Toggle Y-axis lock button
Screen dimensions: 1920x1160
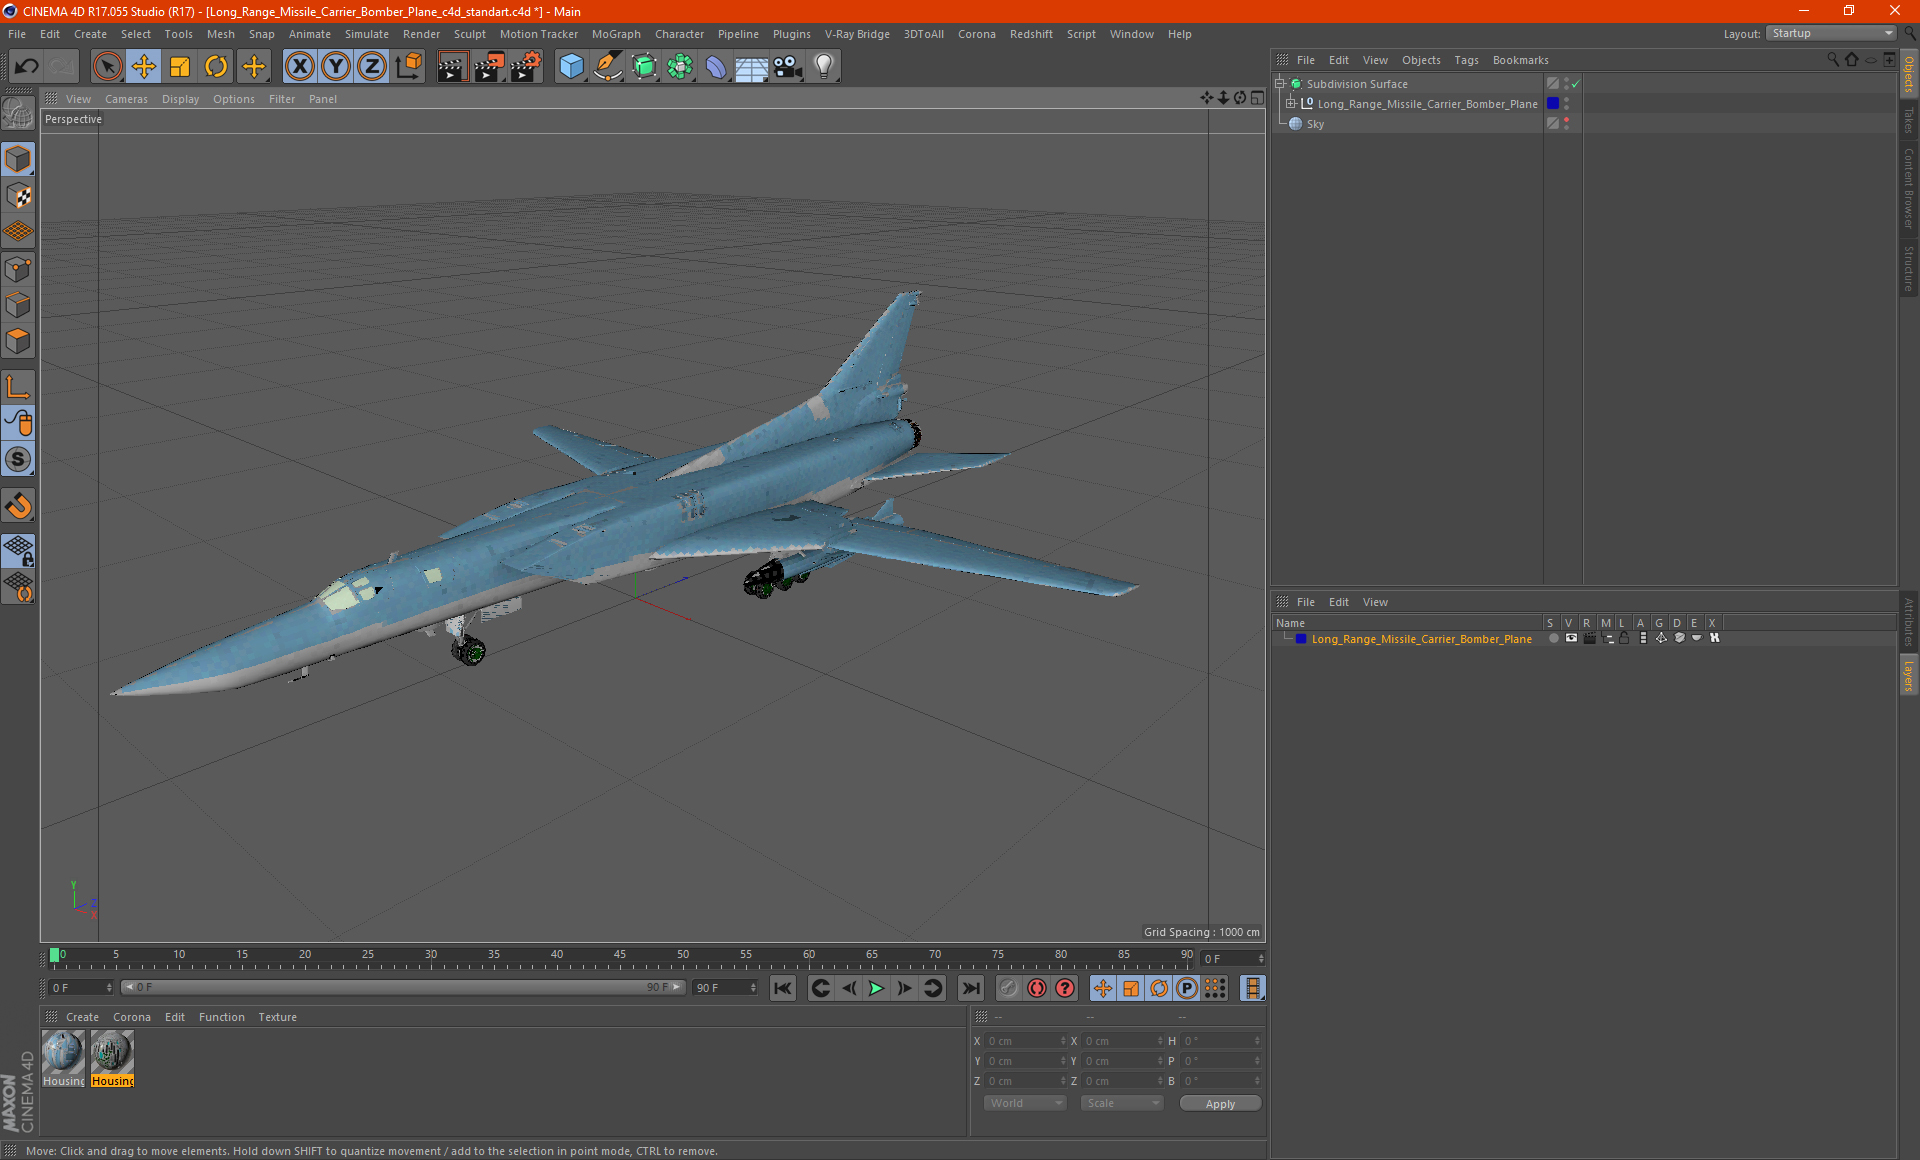coord(335,67)
